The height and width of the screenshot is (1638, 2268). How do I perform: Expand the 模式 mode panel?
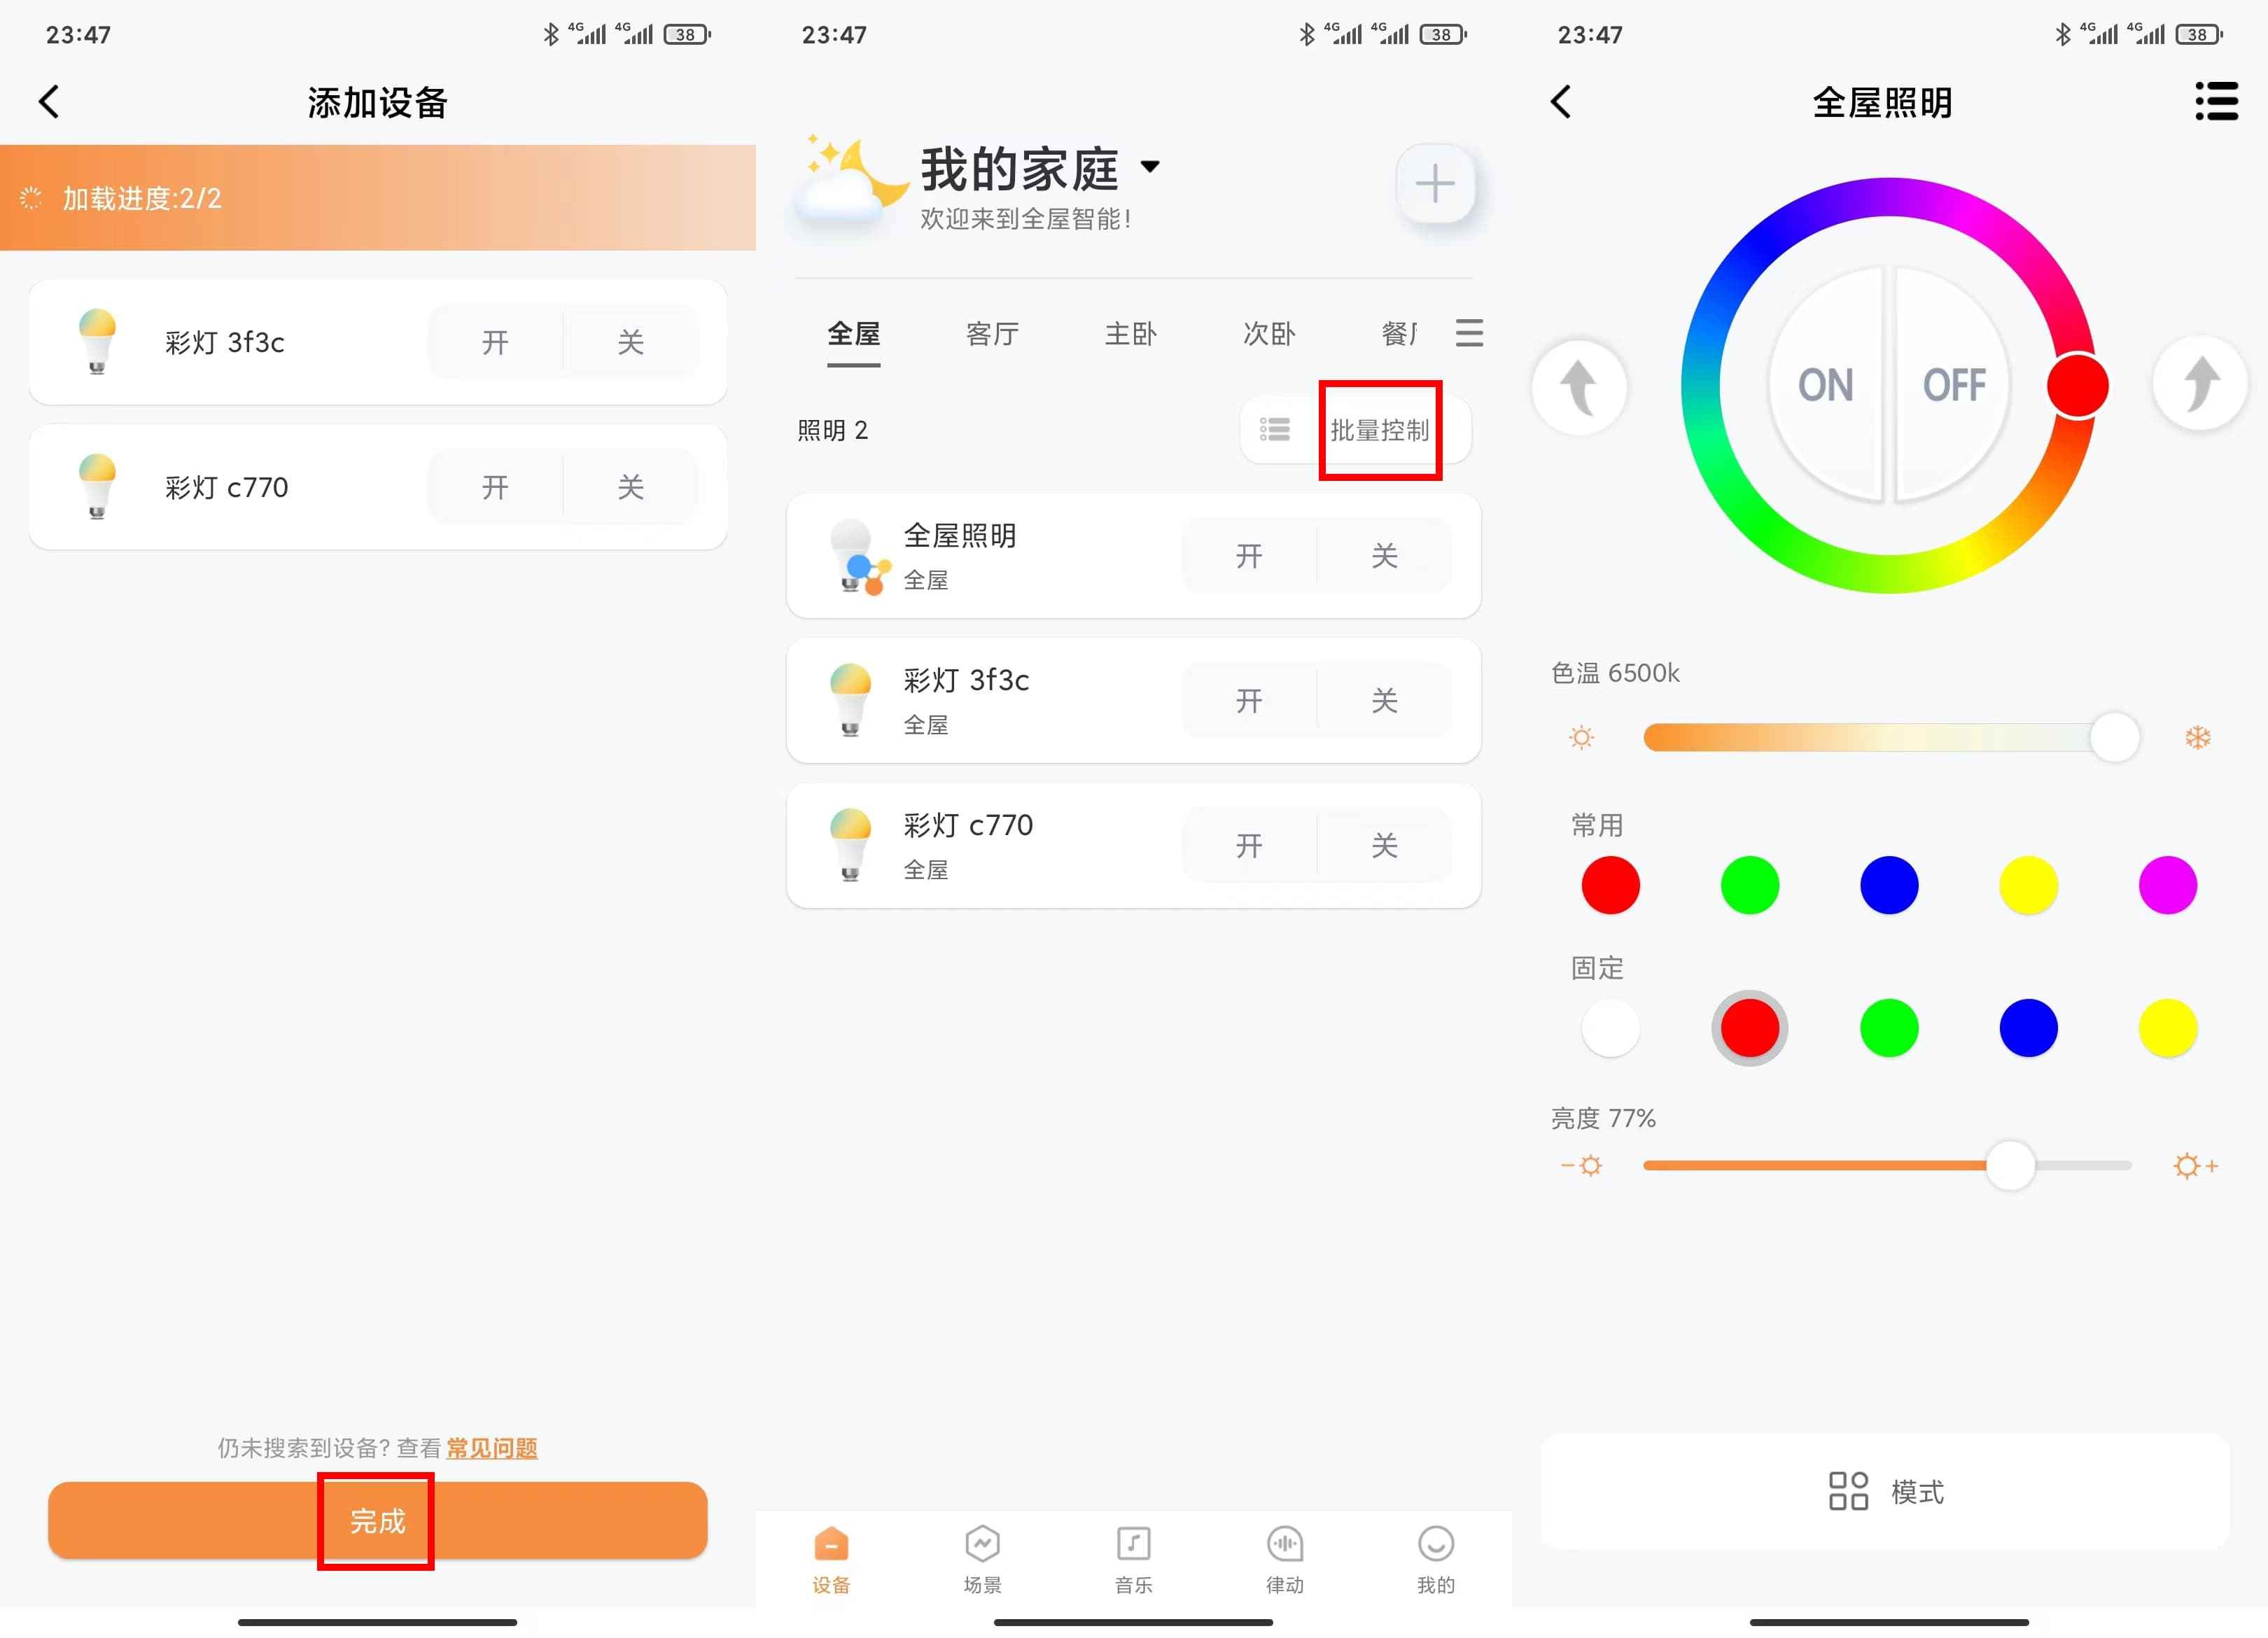point(1885,1491)
